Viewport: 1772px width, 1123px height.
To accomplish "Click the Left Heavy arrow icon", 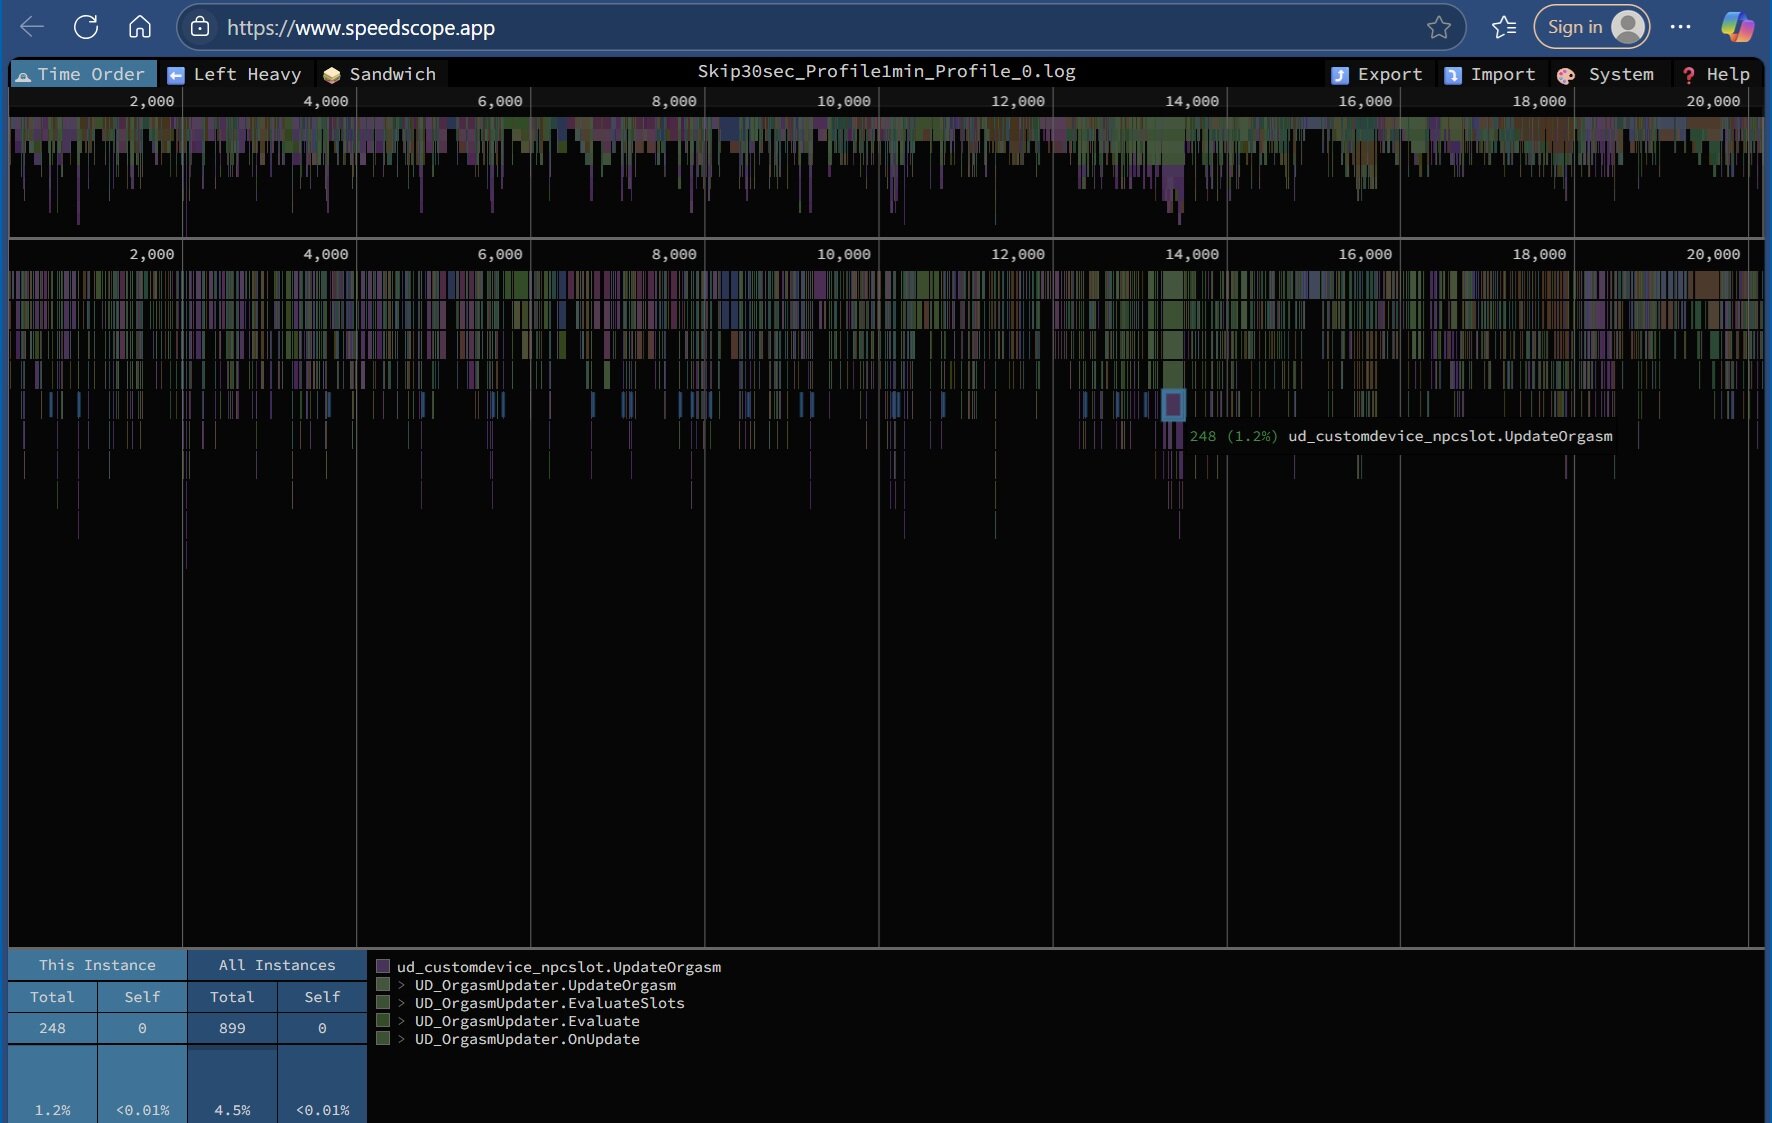I will (x=176, y=74).
